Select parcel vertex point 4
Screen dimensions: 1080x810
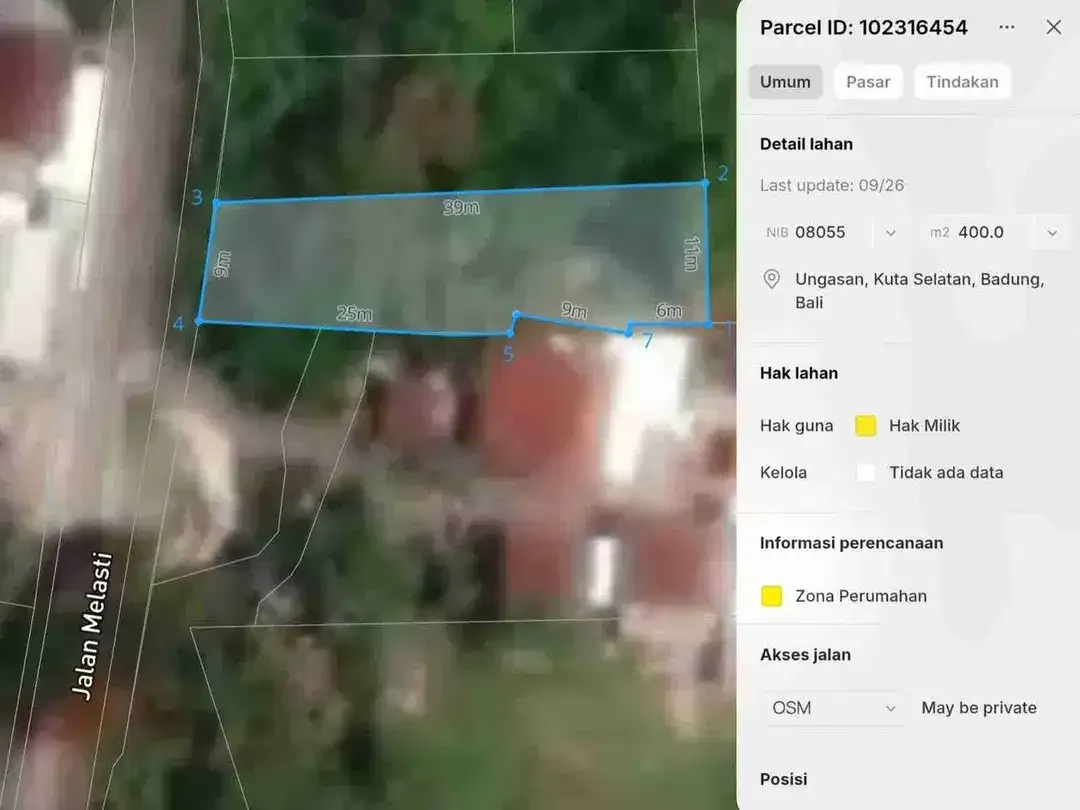(x=199, y=321)
